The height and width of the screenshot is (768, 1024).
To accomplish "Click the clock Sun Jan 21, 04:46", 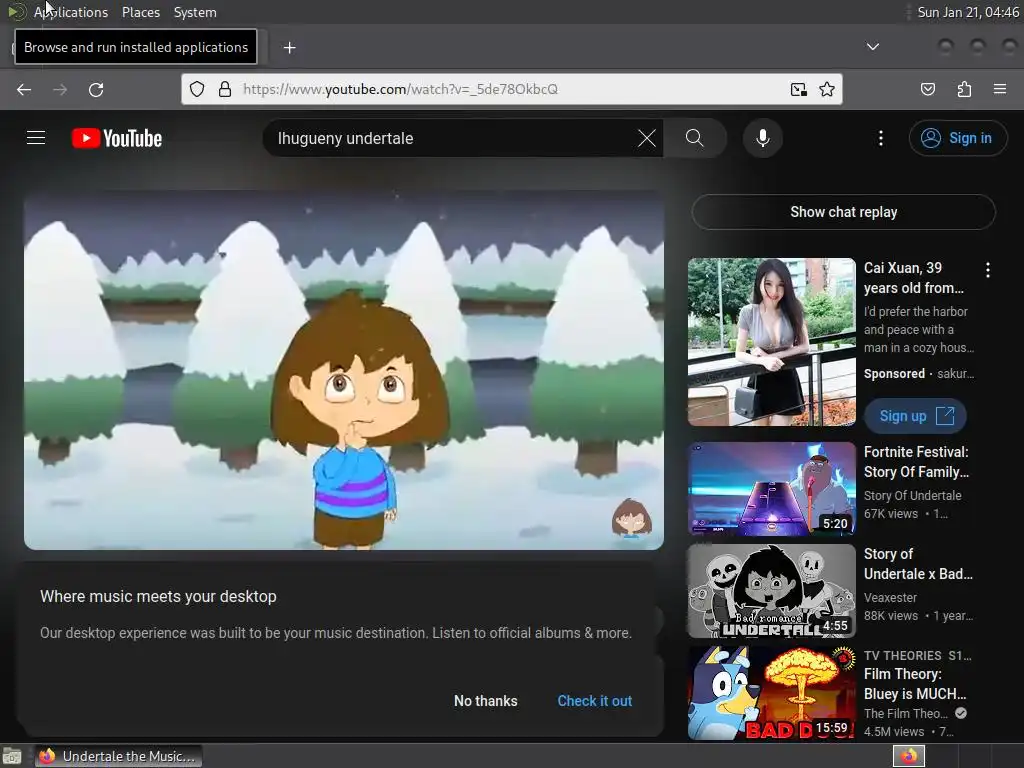I will [x=967, y=12].
